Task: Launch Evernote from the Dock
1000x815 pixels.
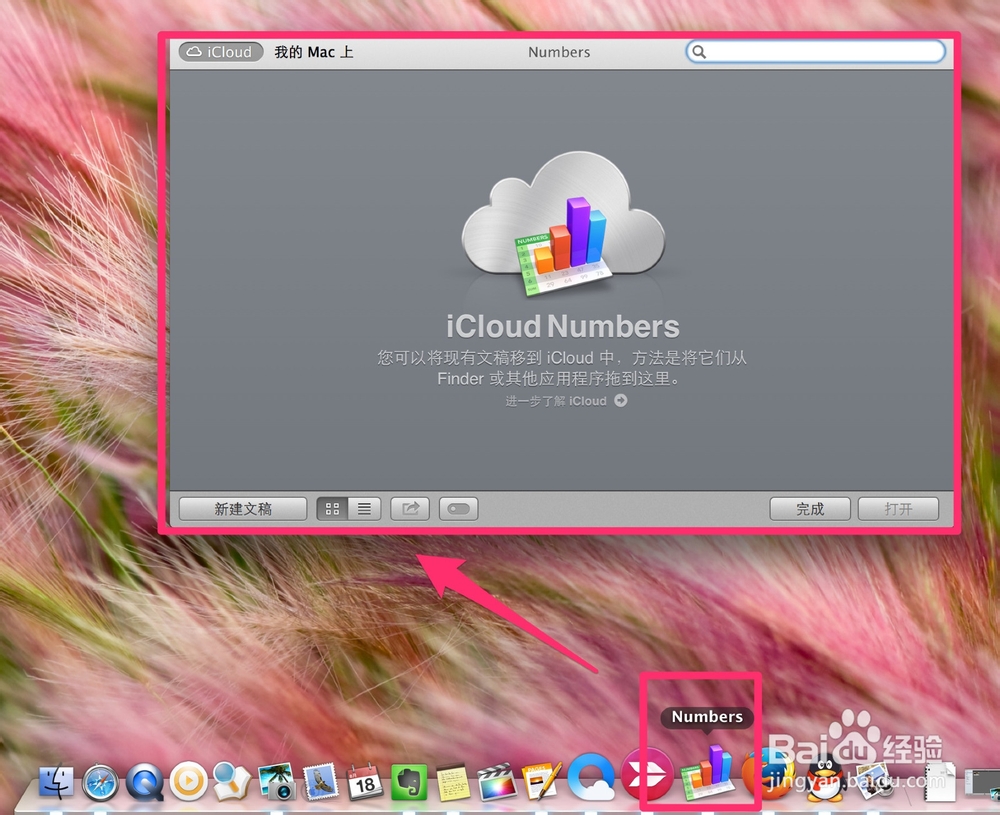Action: coord(409,782)
